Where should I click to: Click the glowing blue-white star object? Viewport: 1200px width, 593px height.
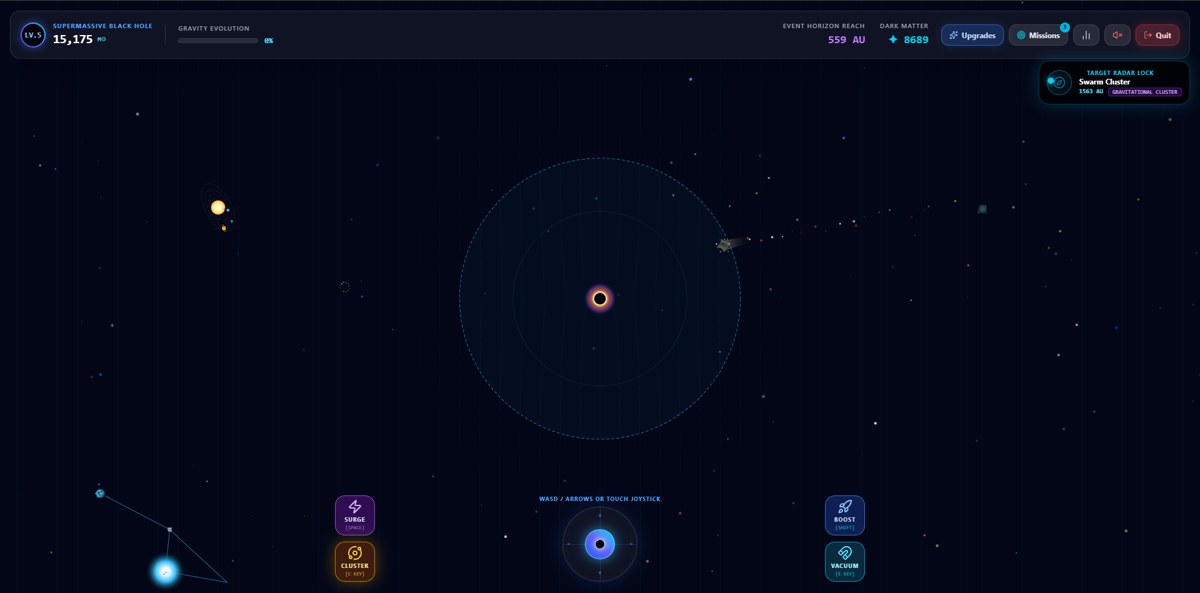(x=165, y=571)
